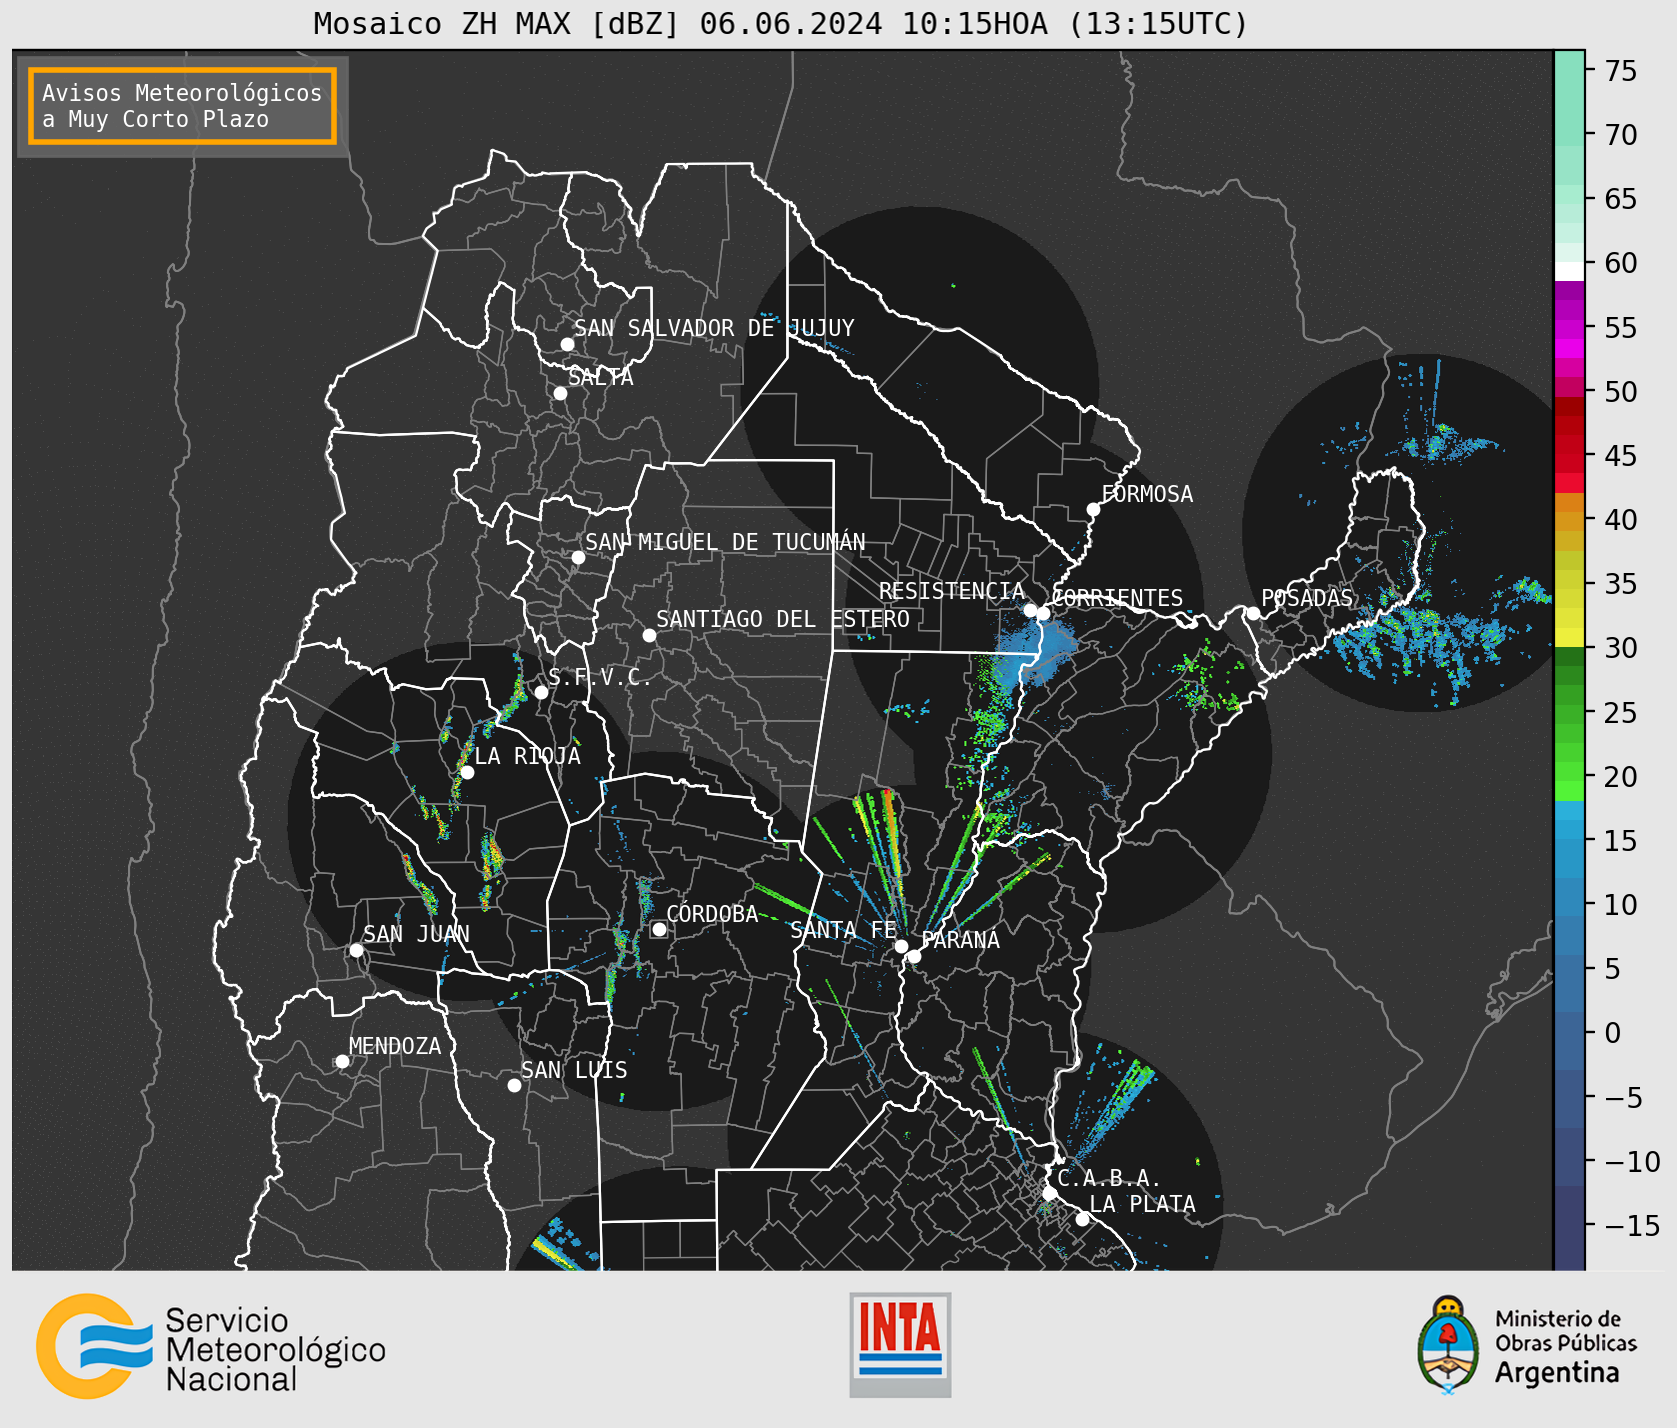This screenshot has height=1428, width=1677.
Task: Click the POSADAS label text
Action: coord(1306,598)
